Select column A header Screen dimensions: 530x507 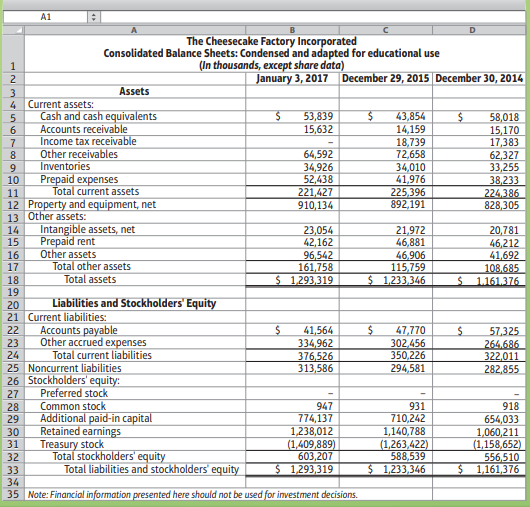click(x=135, y=30)
